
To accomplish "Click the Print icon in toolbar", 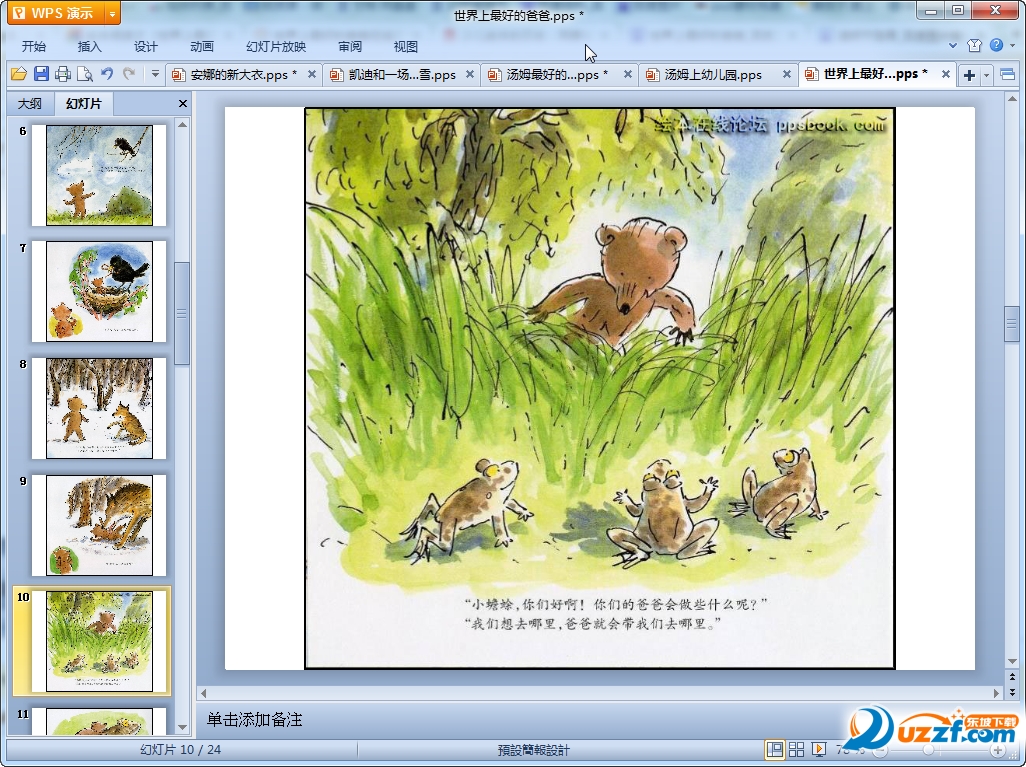I will [63, 74].
